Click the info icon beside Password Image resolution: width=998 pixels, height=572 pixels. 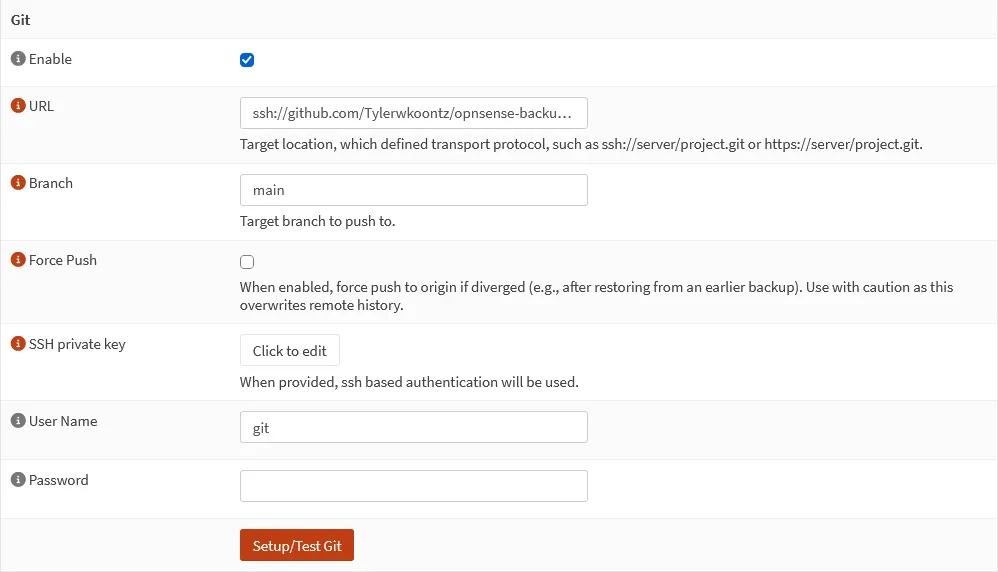point(18,480)
